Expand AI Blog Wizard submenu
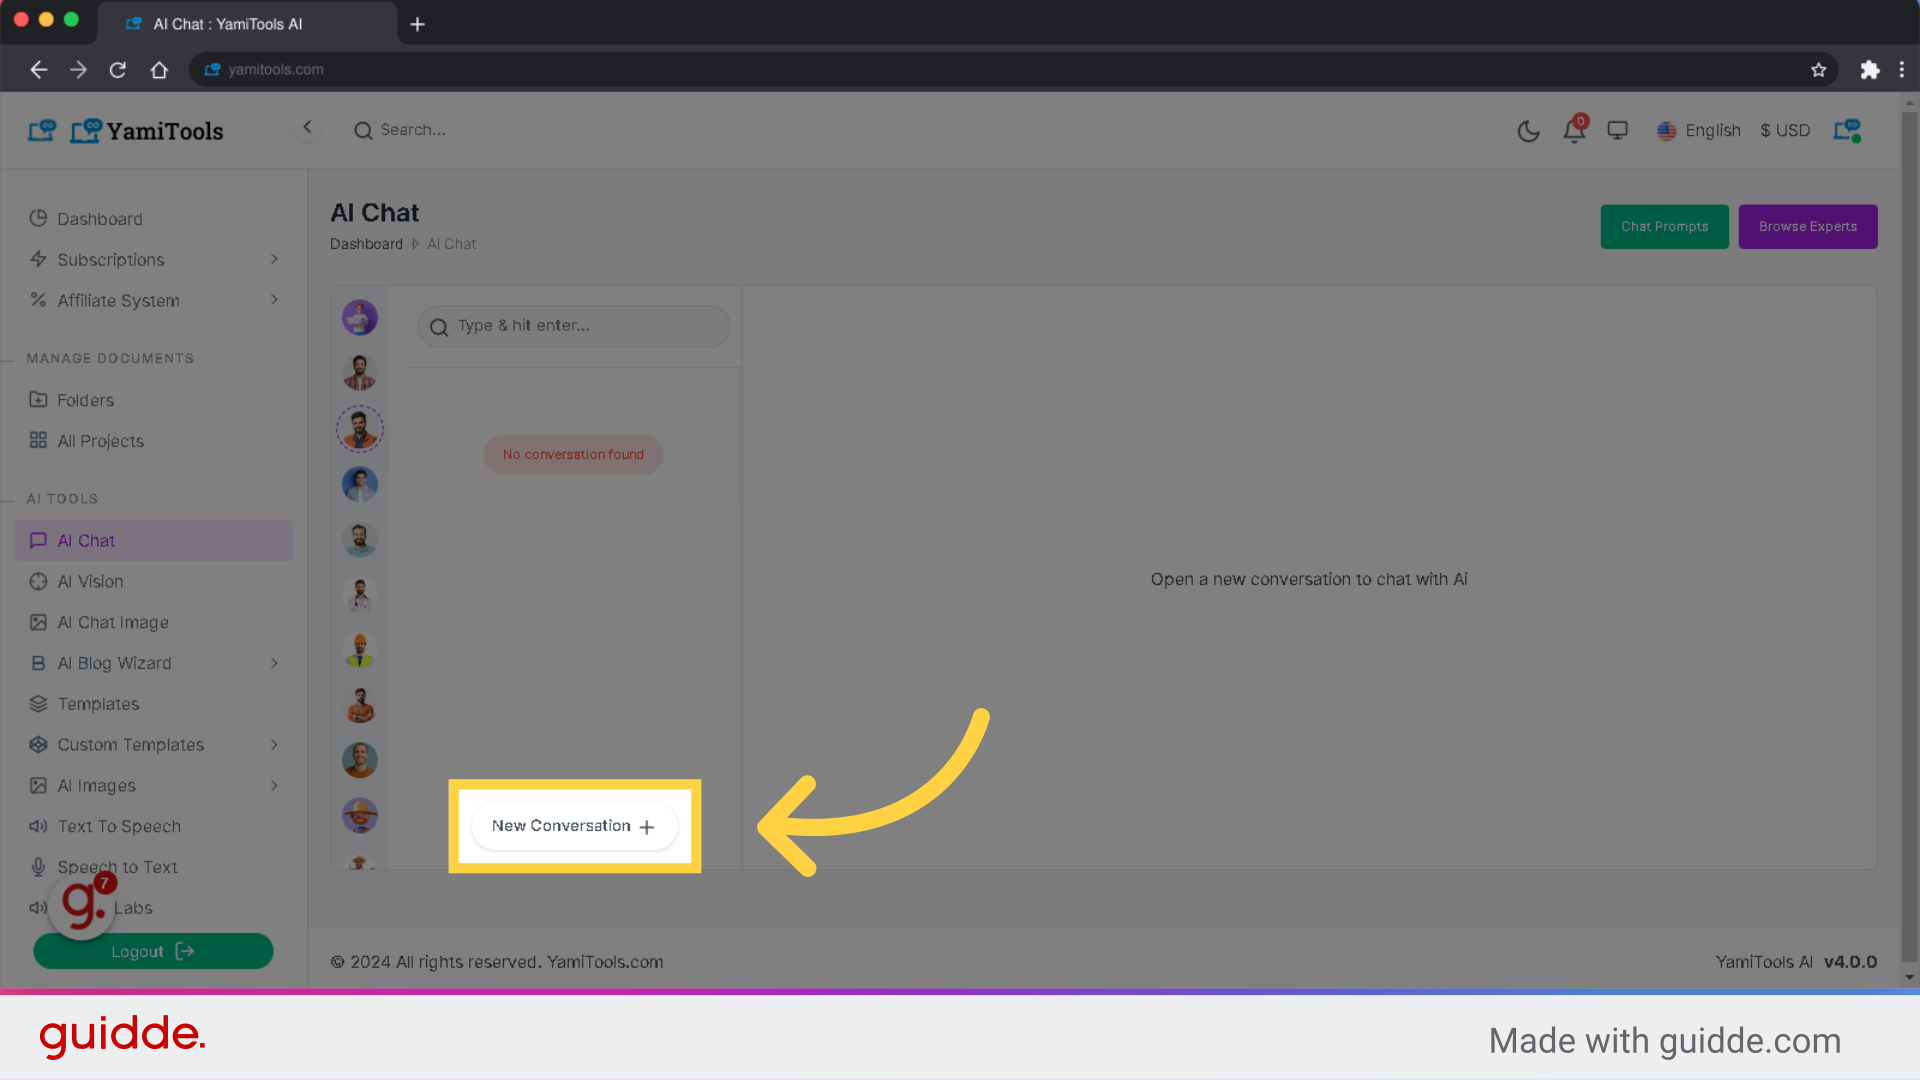Viewport: 1920px width, 1080px height. point(274,662)
